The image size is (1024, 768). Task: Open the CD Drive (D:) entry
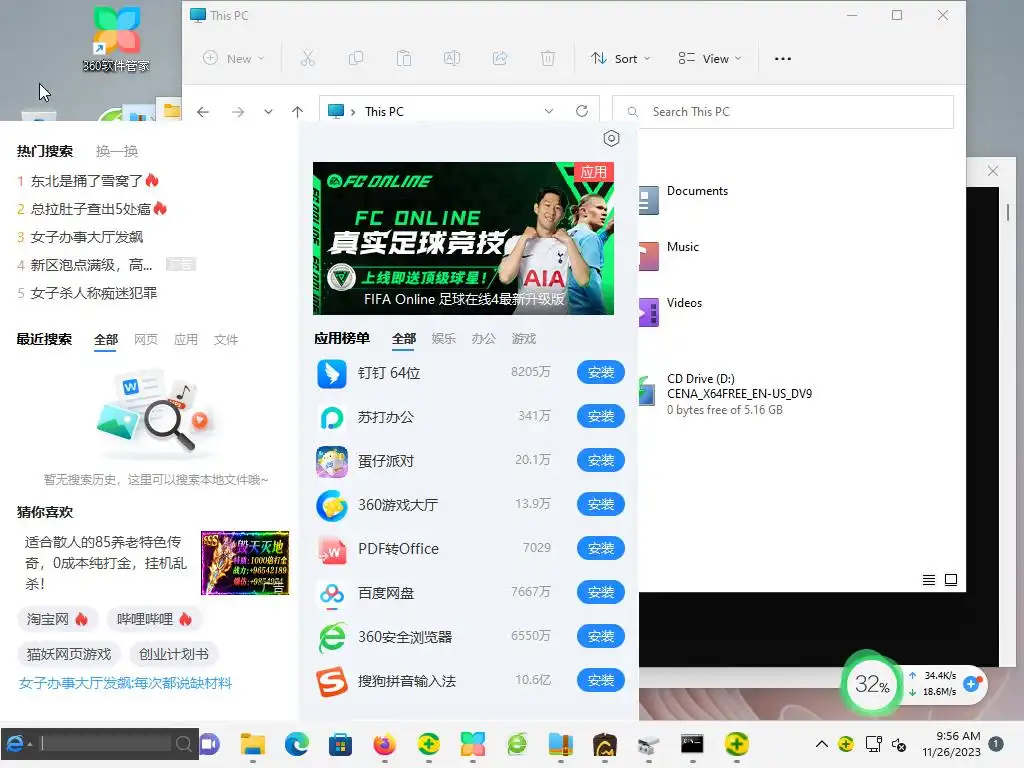(725, 394)
